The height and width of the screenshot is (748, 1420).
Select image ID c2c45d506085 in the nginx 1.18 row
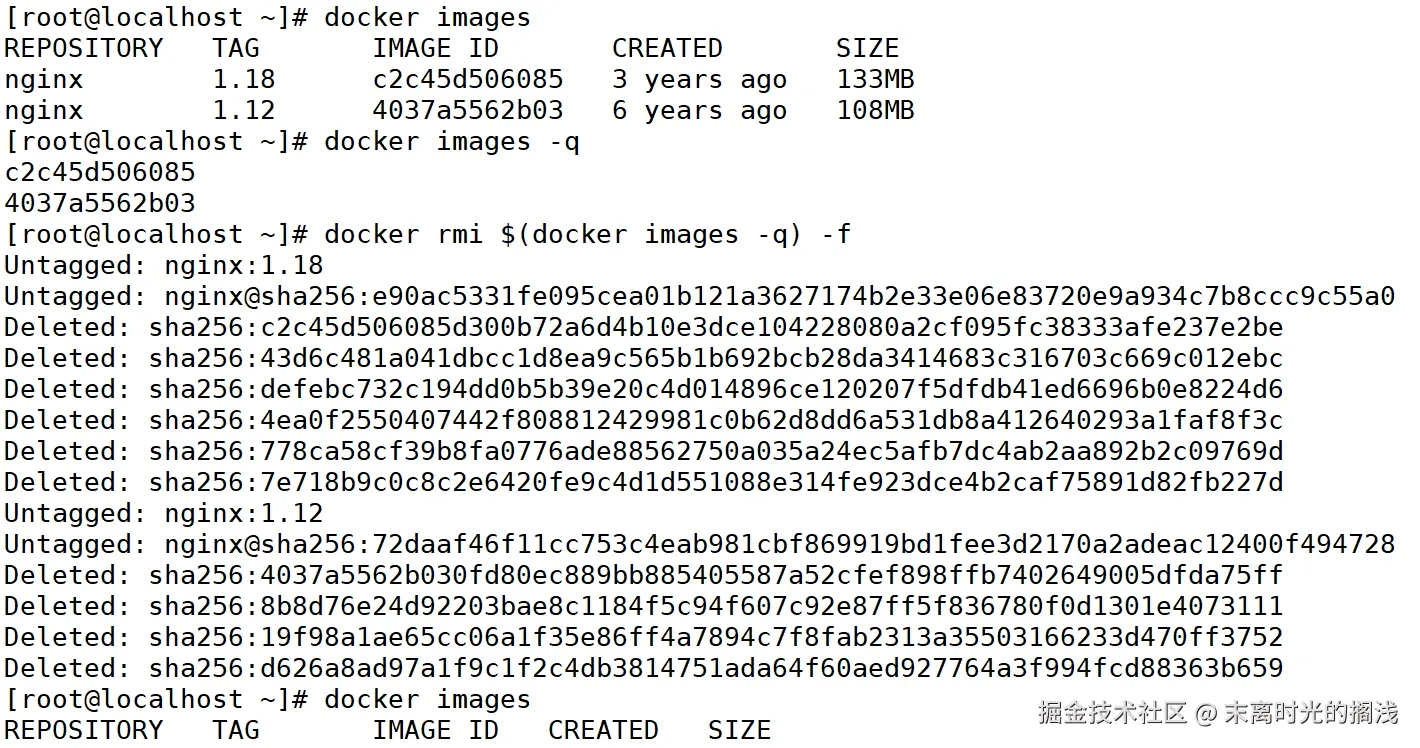point(468,80)
